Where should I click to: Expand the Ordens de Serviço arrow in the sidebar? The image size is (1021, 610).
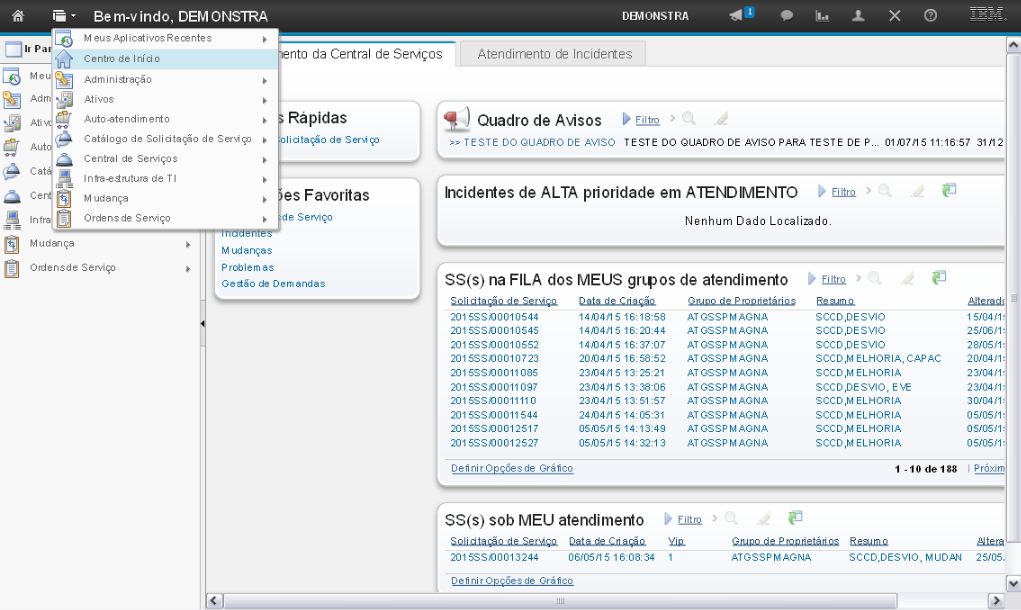tap(187, 268)
